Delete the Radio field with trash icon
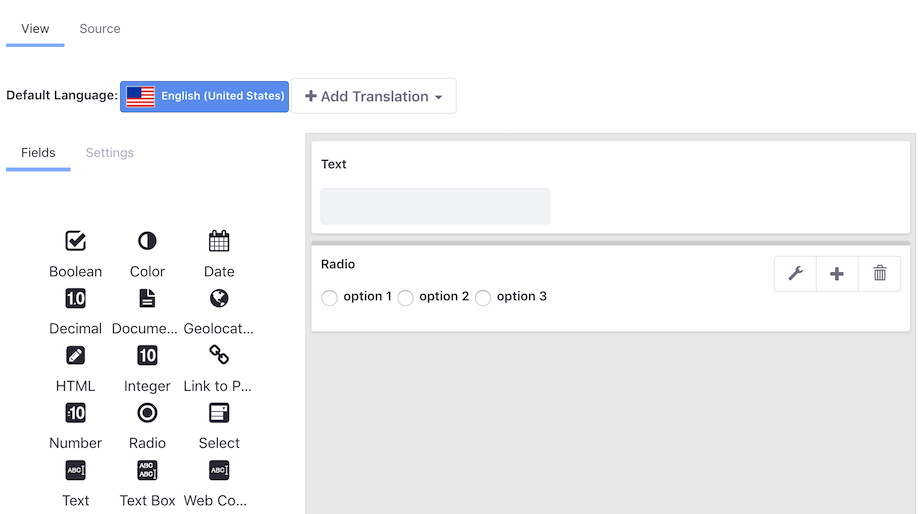The height and width of the screenshot is (514, 921). [879, 274]
